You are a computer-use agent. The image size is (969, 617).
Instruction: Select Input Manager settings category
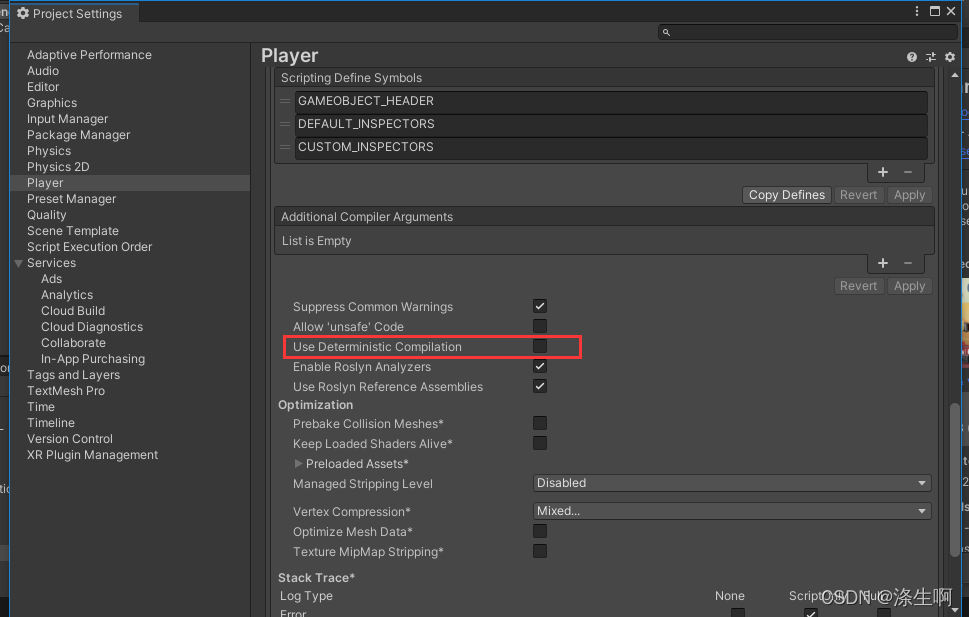(x=67, y=119)
